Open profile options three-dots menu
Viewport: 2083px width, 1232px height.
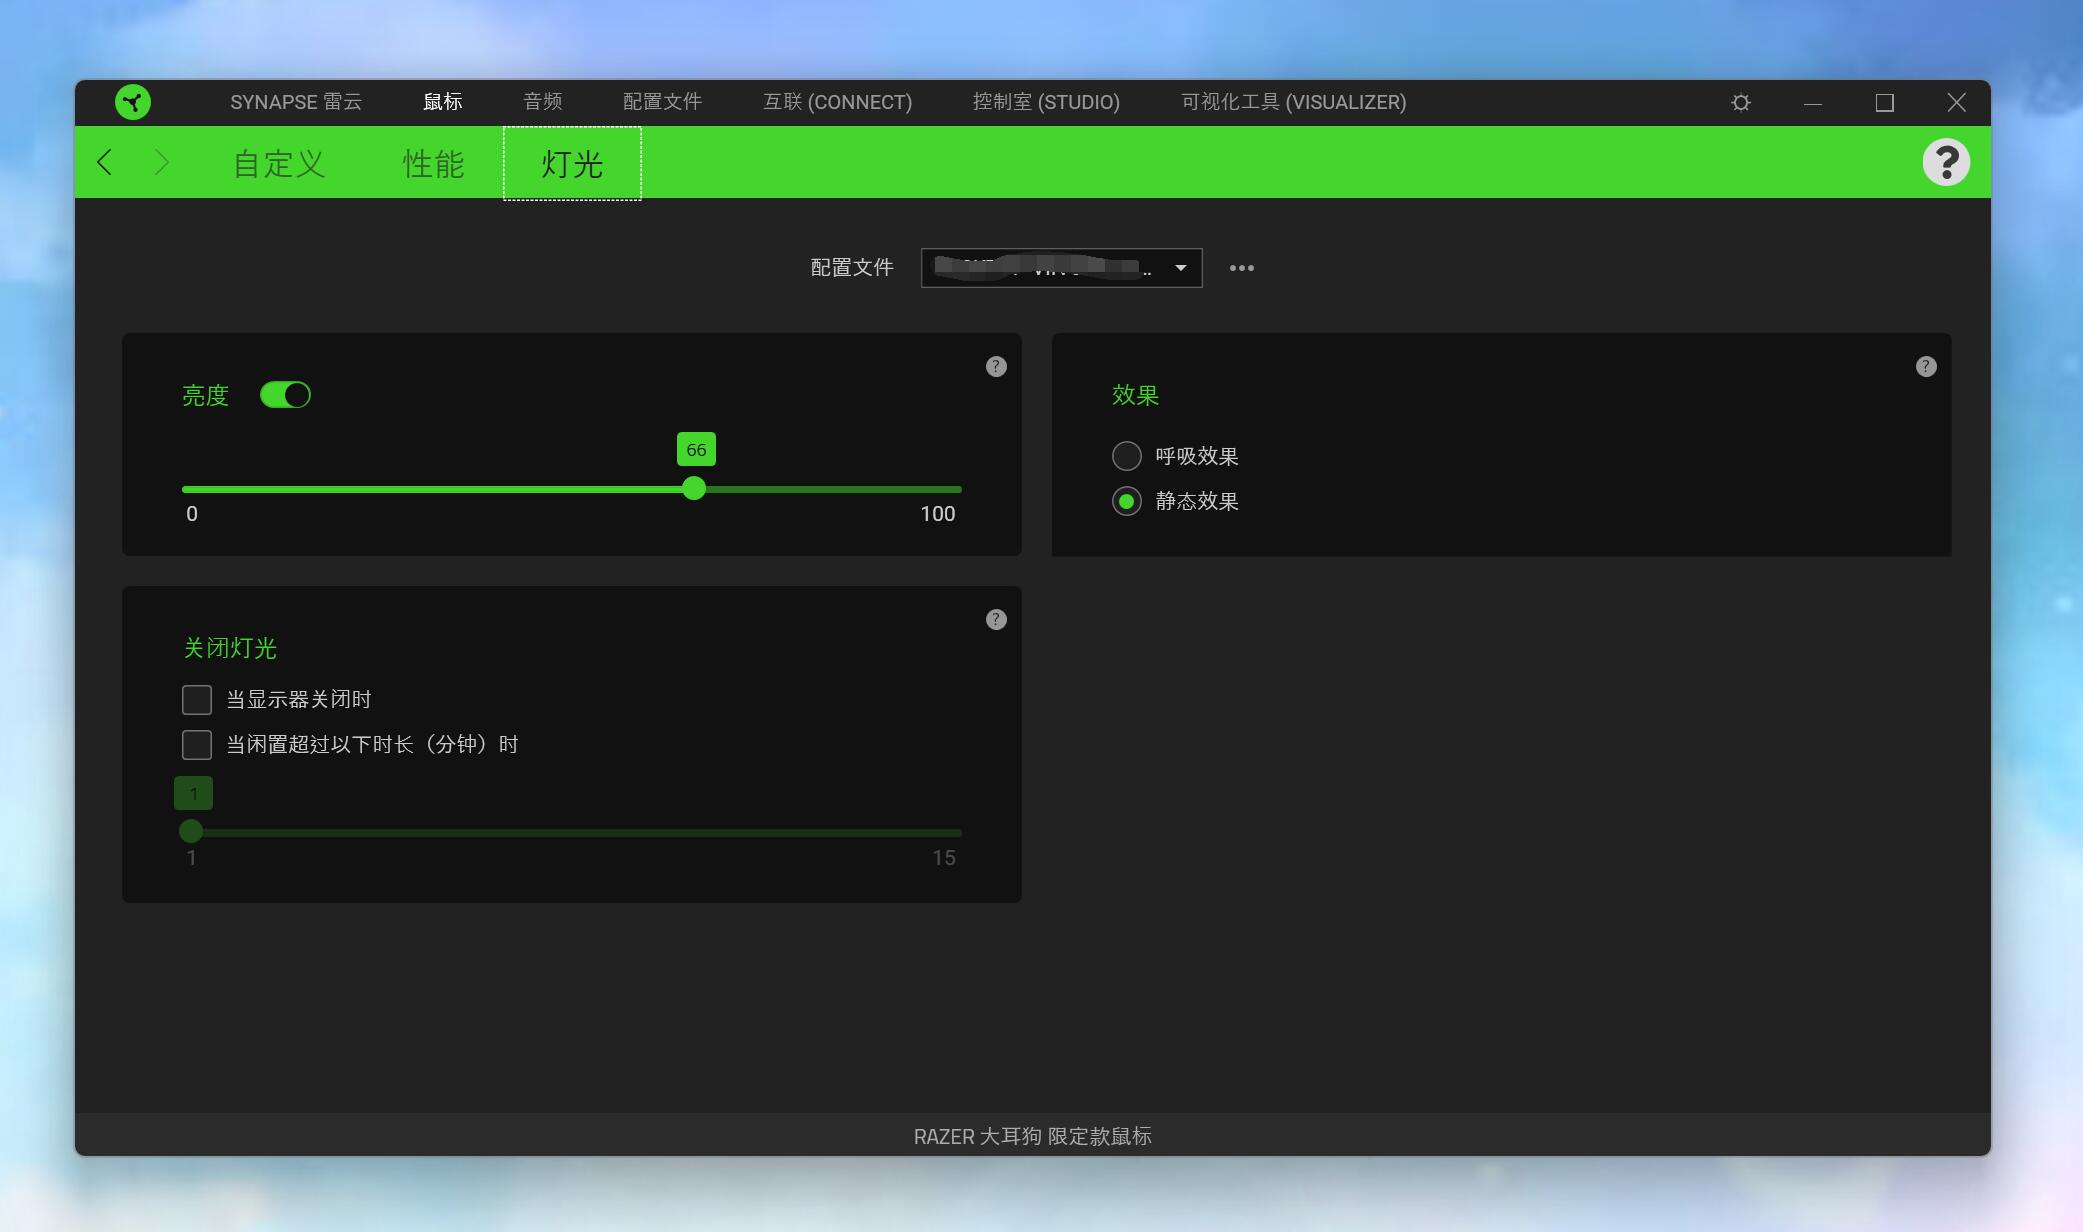[x=1241, y=268]
